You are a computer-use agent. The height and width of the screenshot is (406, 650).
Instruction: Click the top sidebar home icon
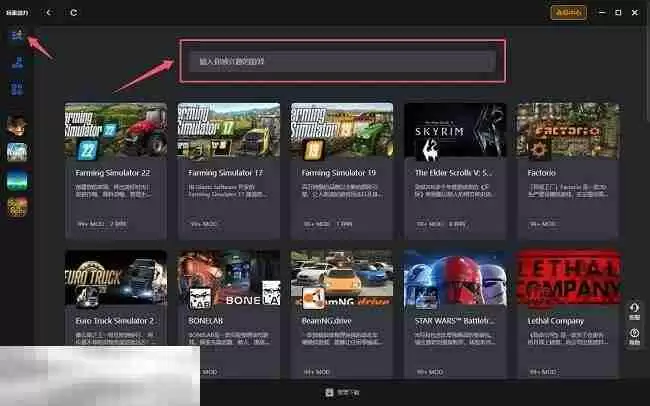[15, 36]
